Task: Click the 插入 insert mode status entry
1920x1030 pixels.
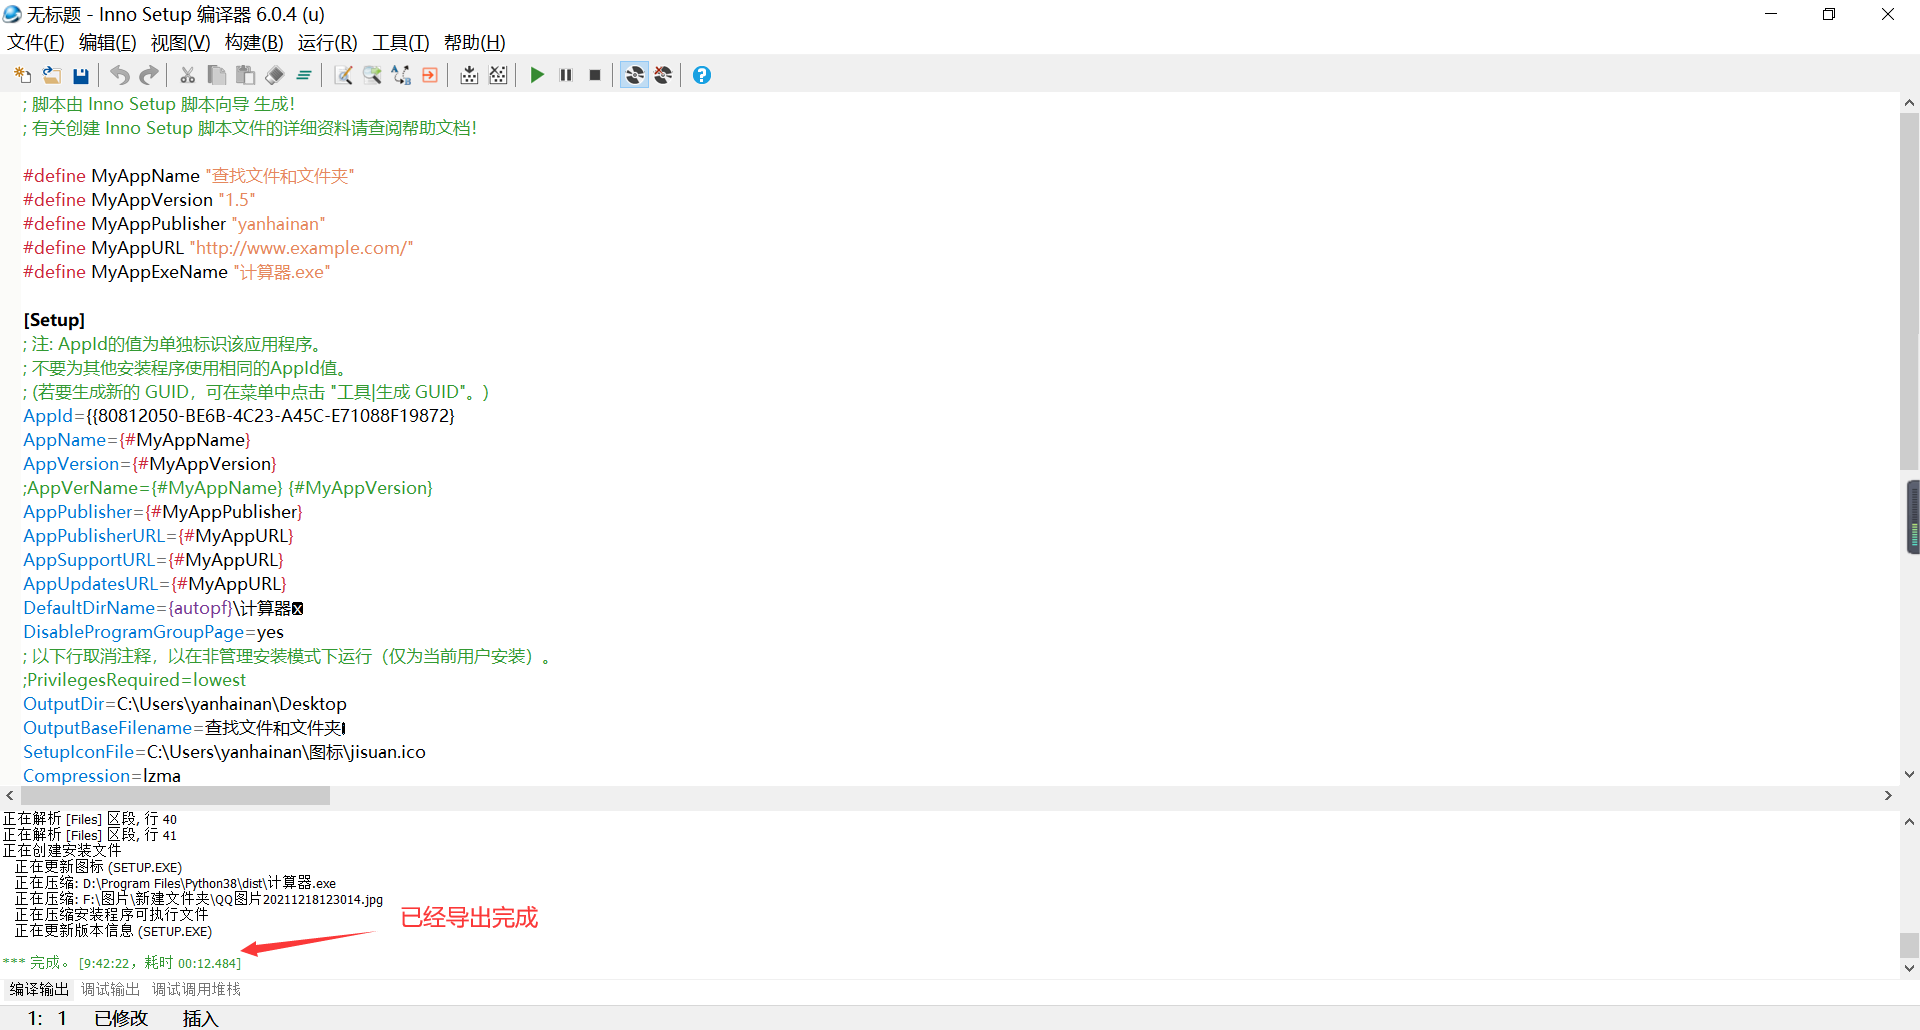Action: 200,1018
